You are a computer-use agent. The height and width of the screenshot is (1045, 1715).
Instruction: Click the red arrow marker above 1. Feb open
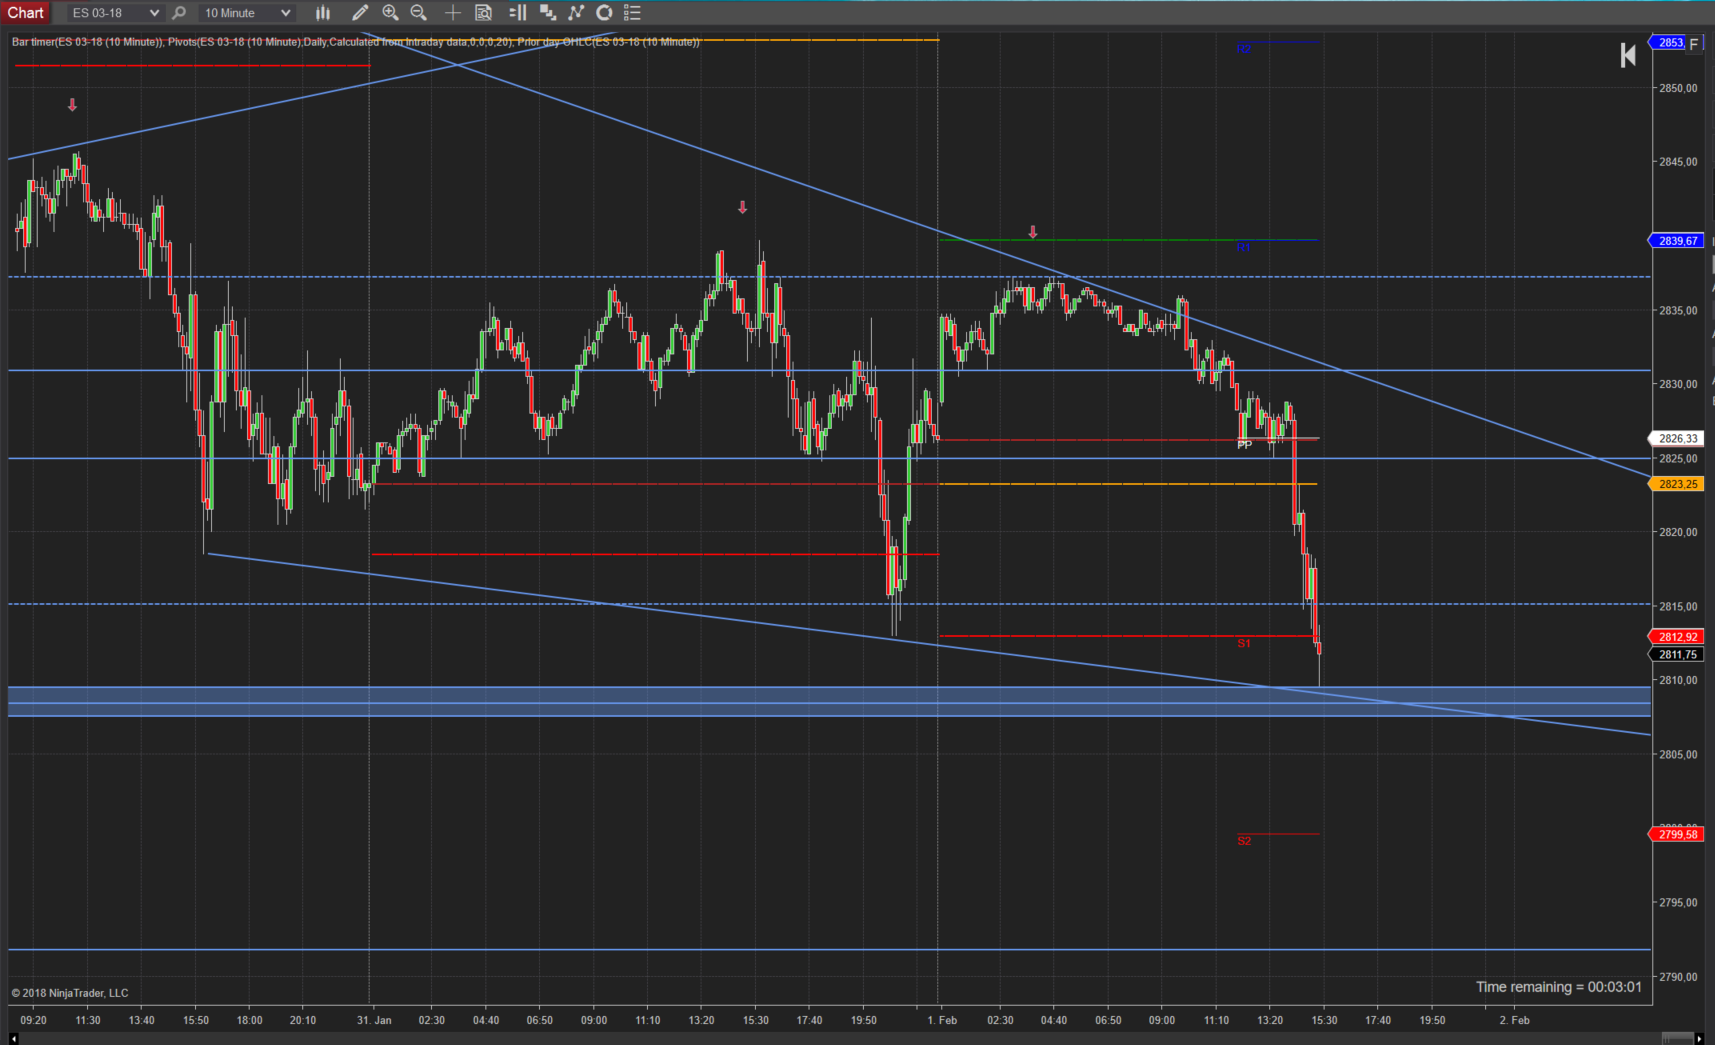(x=1033, y=232)
